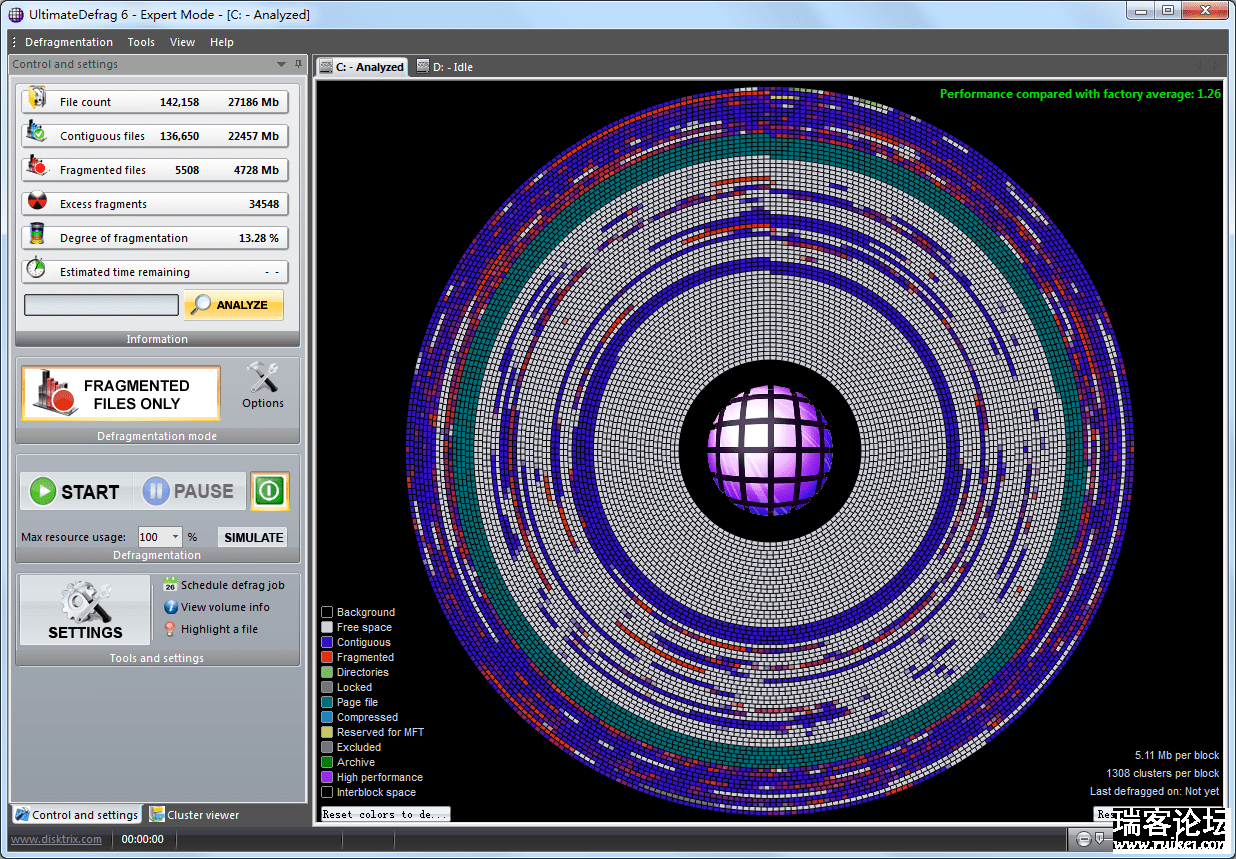This screenshot has width=1236, height=859.
Task: Click Reset colors to default button
Action: click(385, 814)
